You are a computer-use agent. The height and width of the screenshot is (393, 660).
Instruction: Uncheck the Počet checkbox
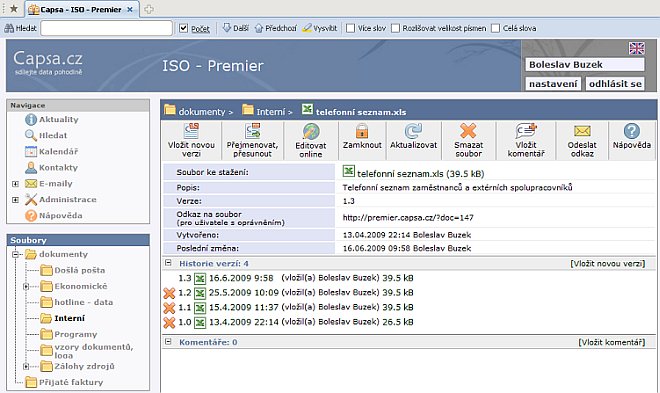[x=183, y=28]
